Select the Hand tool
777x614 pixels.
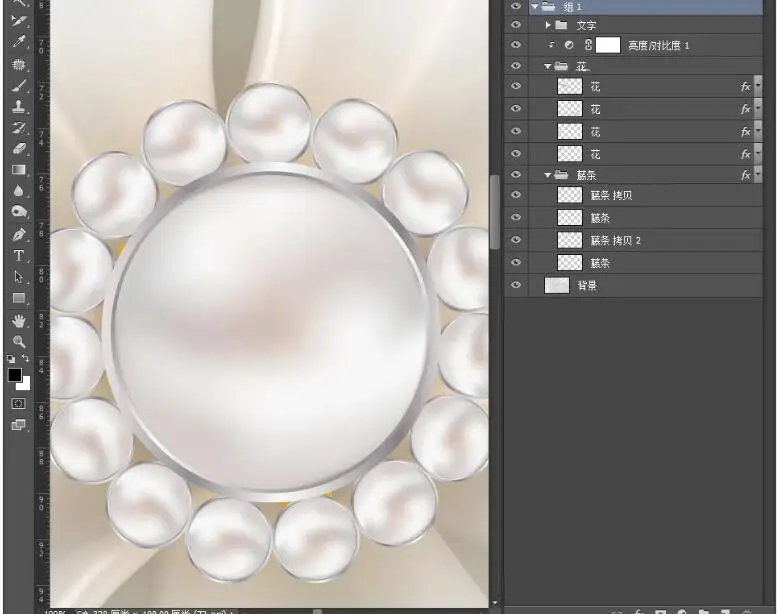(19, 321)
